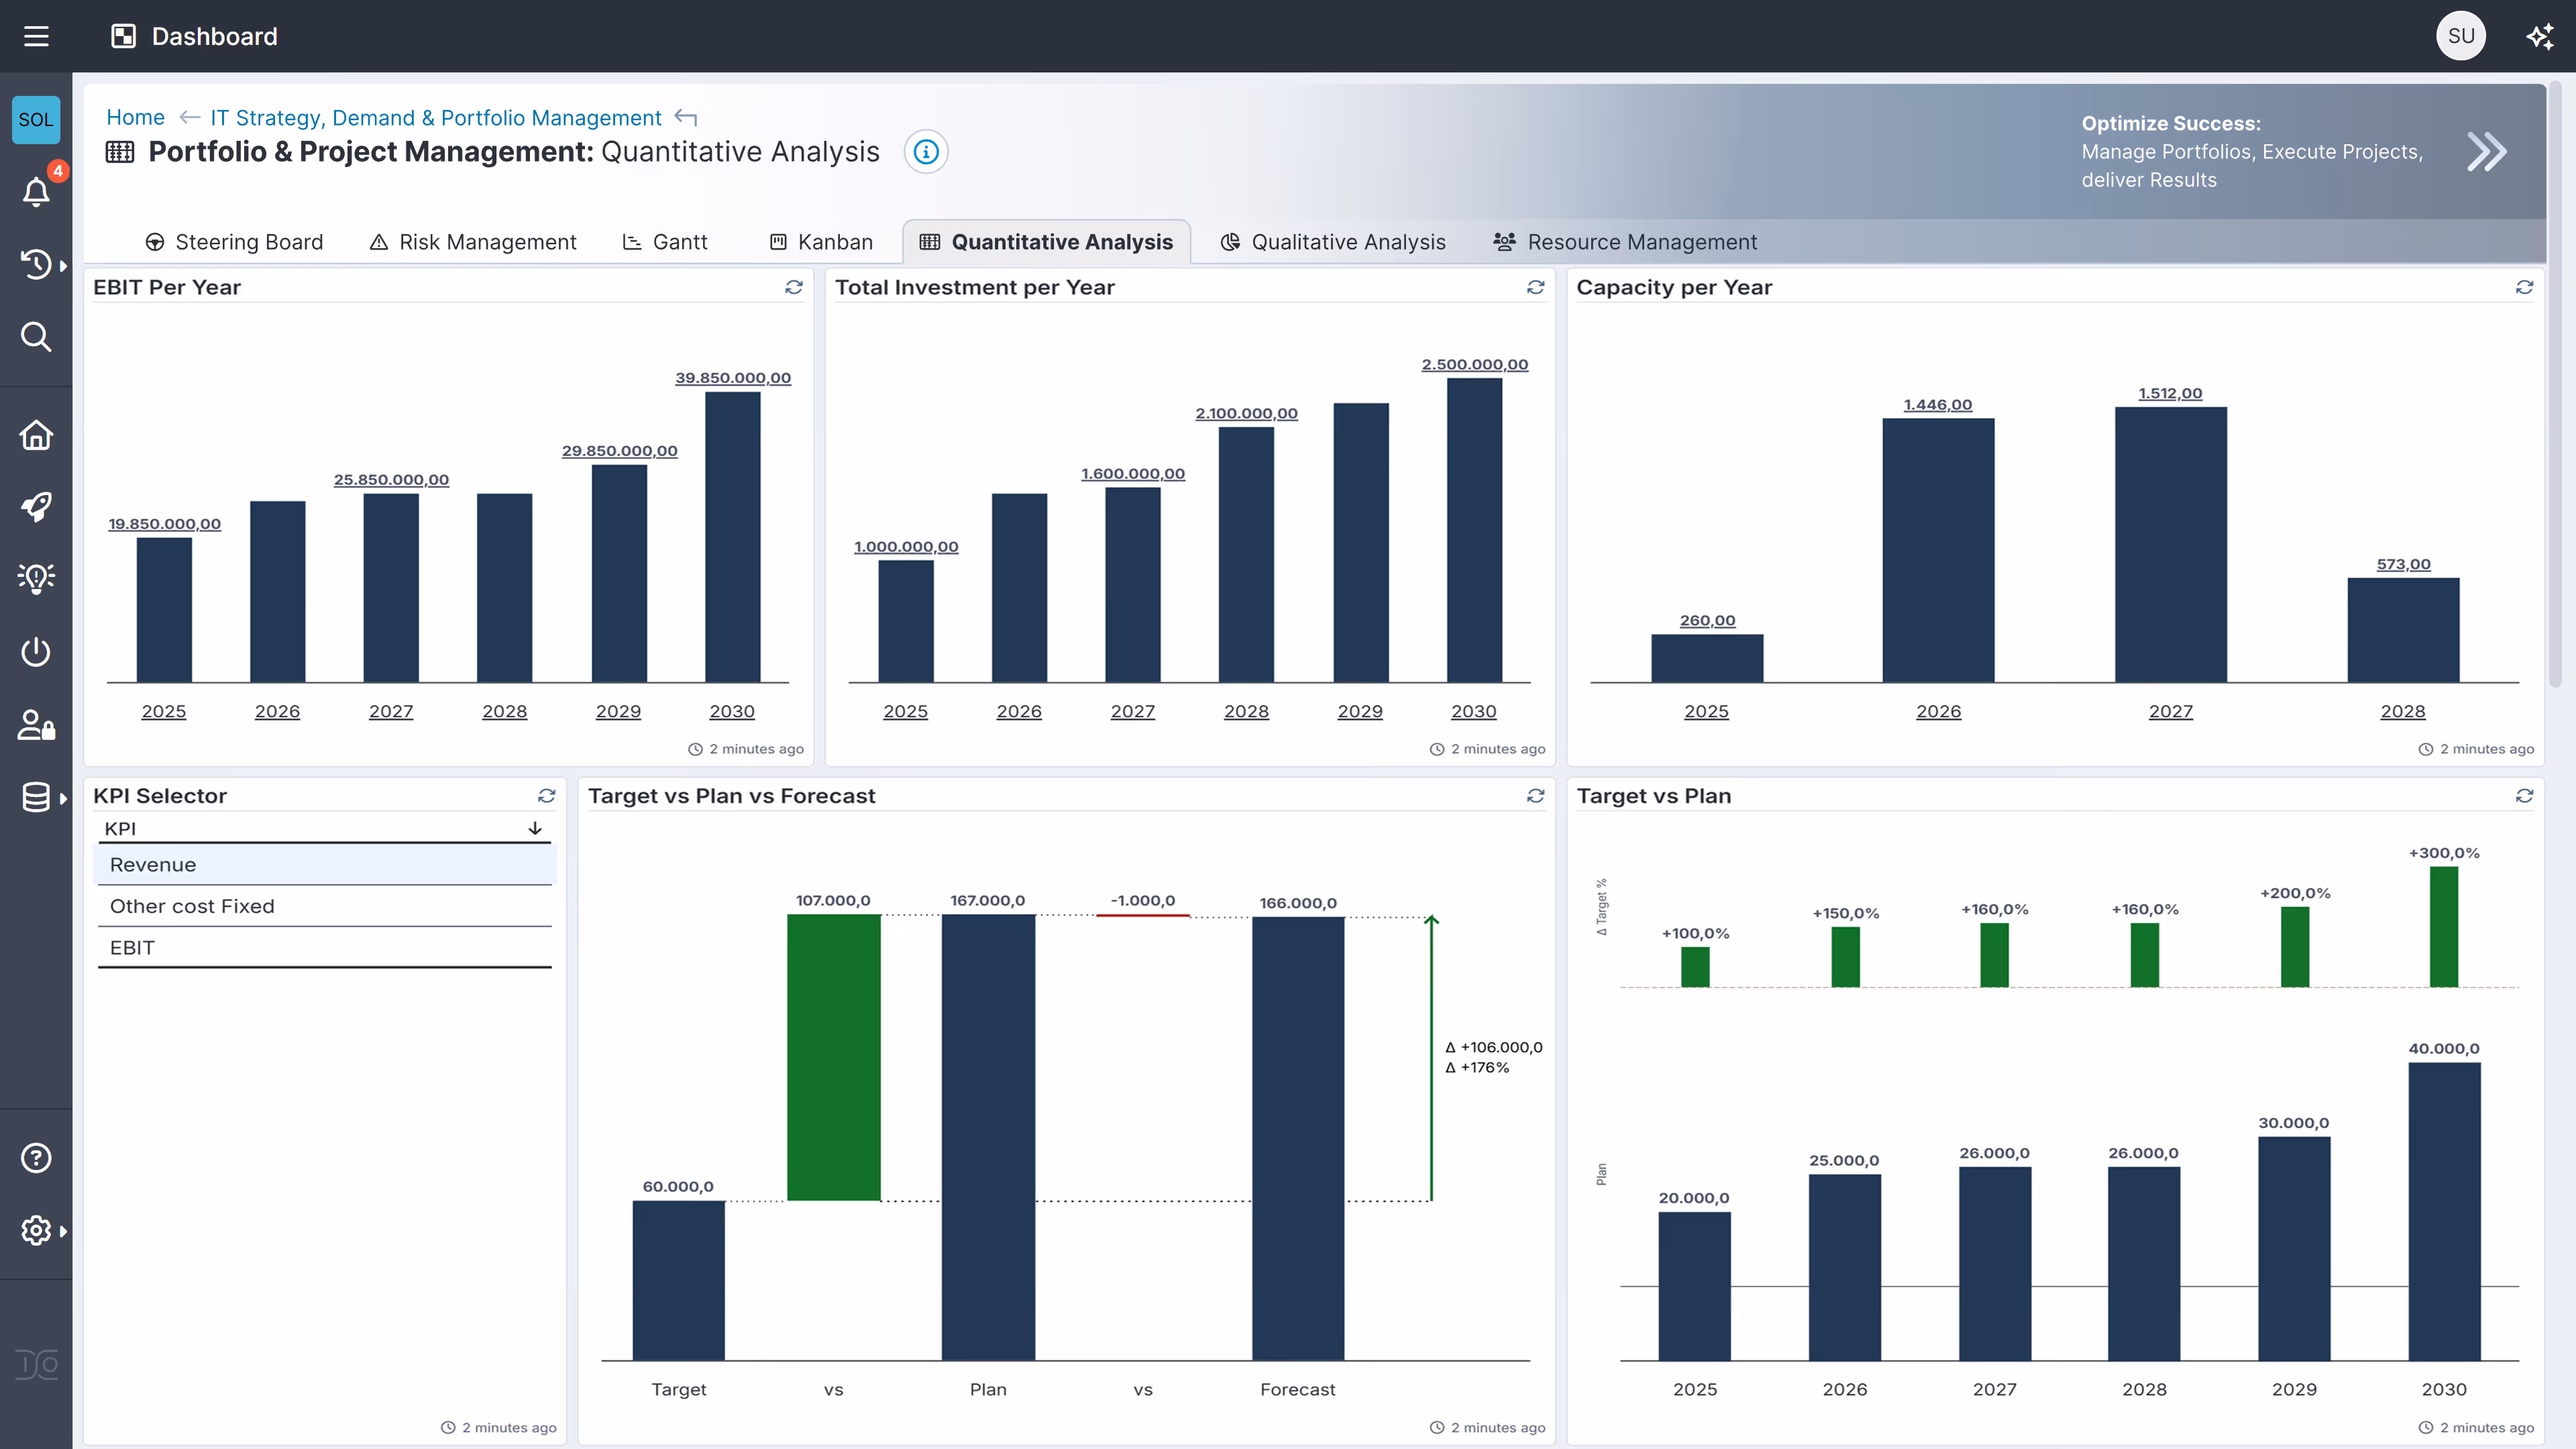Select the history icon in the sidebar

point(36,264)
